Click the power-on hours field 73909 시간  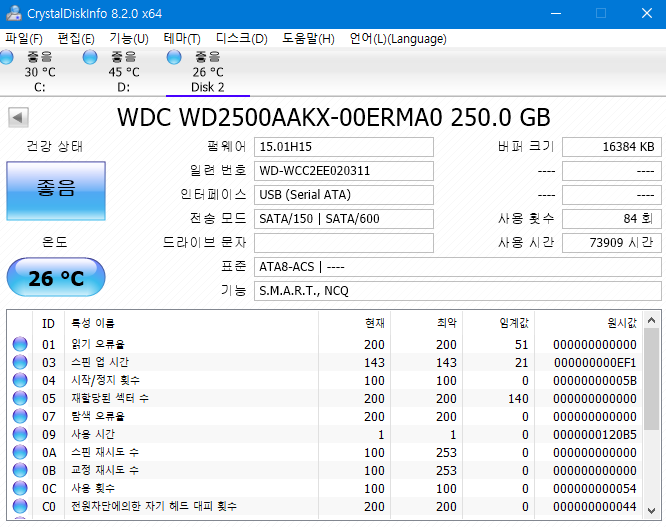[x=612, y=243]
